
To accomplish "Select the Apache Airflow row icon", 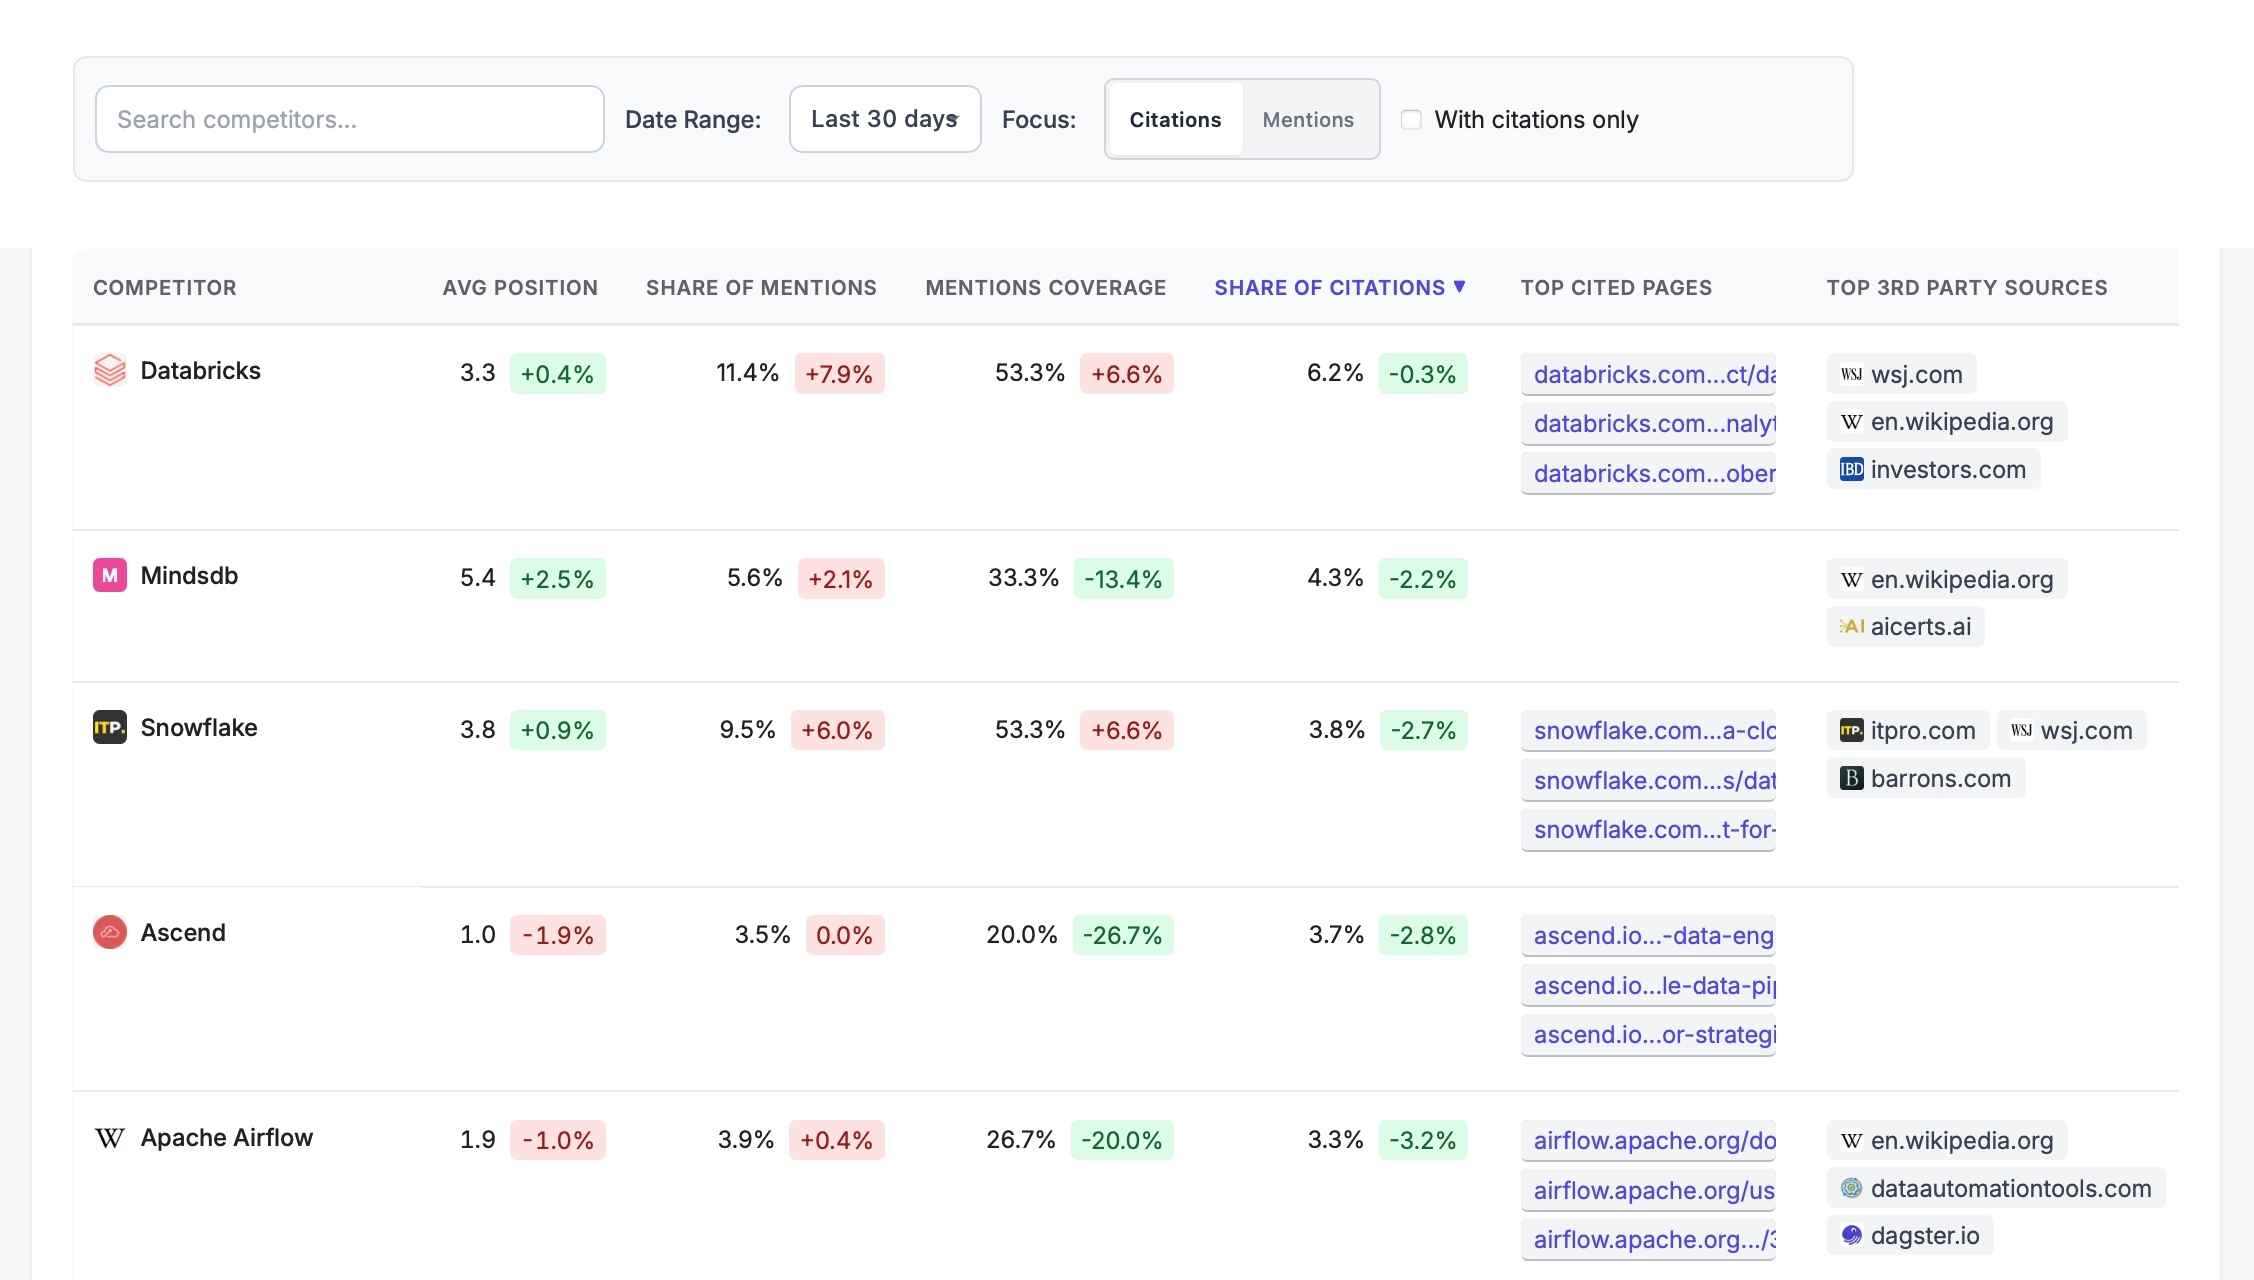I will 110,1137.
